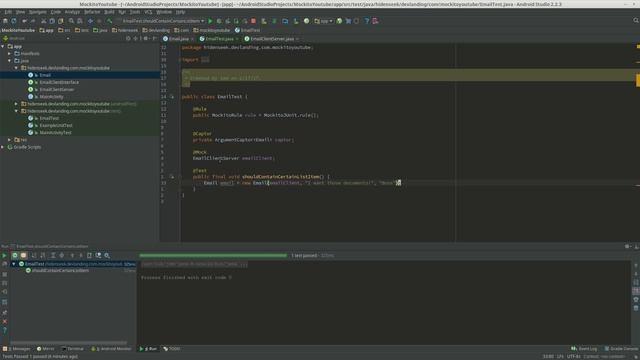Viewport: 640px width, 360px height.
Task: Click the Sync Project refresh icon in toolbar
Action: tap(14, 21)
